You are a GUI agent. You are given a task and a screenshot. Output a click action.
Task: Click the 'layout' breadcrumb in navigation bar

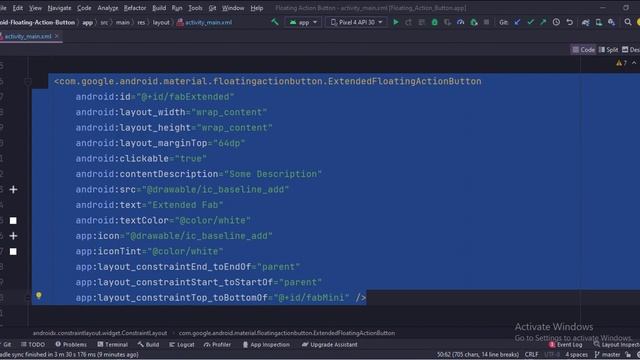pos(161,22)
